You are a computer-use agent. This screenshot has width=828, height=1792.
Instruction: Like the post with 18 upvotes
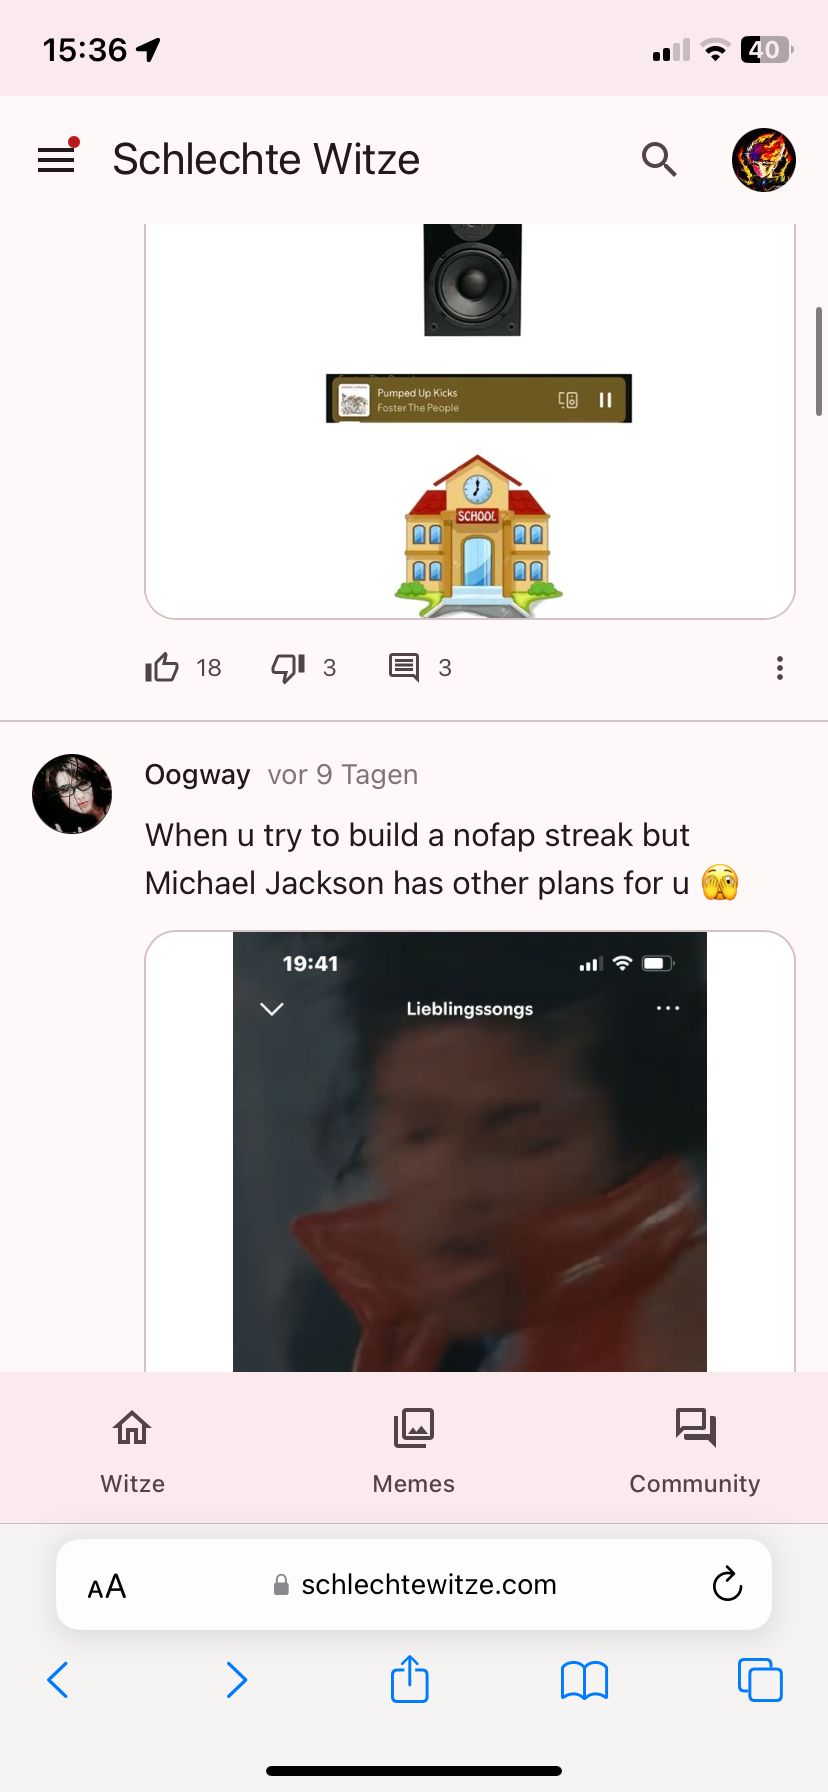(x=162, y=667)
